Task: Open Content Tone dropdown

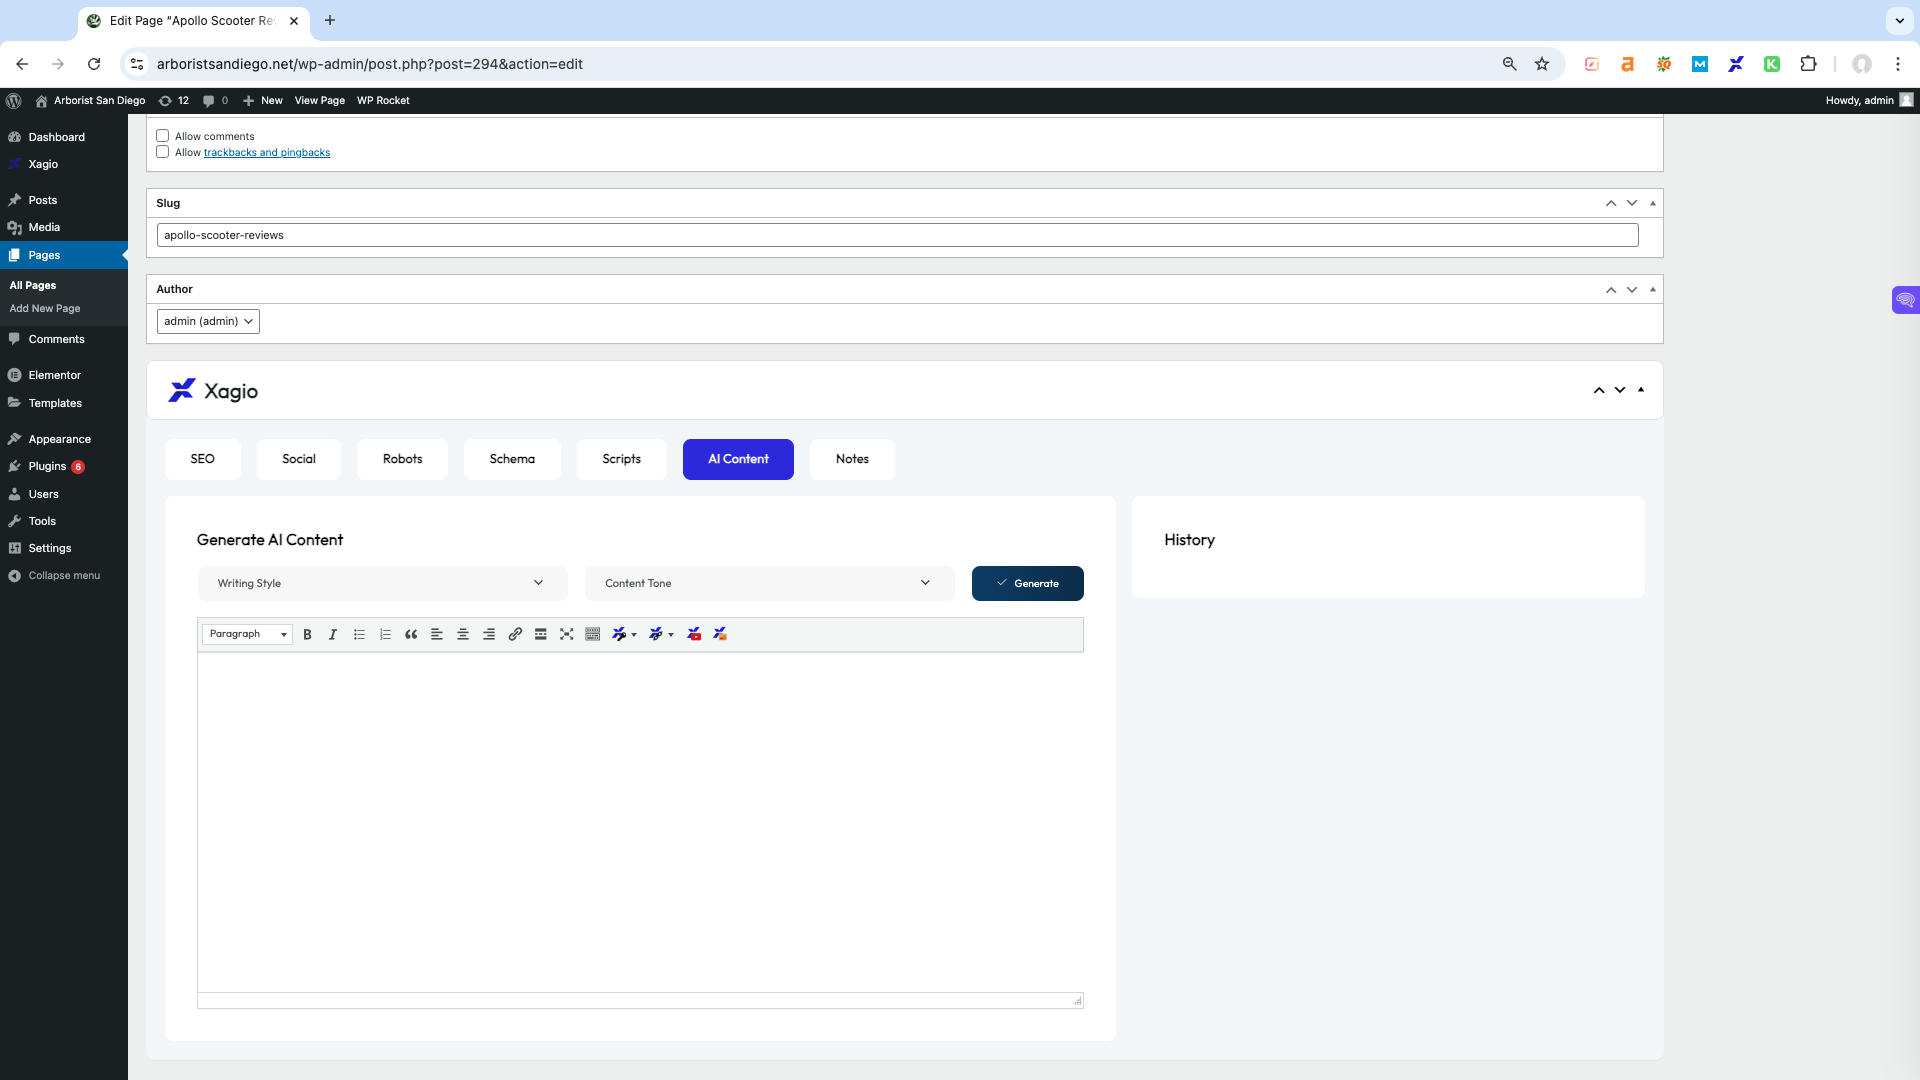Action: 769,583
